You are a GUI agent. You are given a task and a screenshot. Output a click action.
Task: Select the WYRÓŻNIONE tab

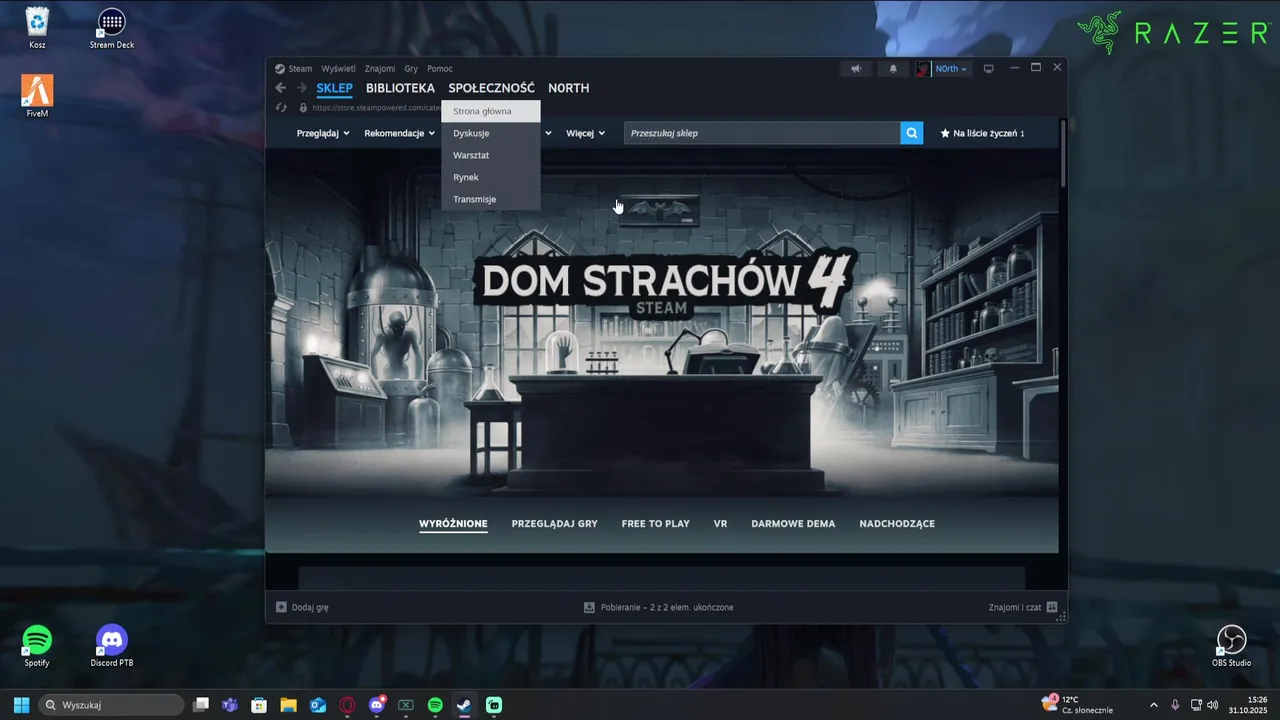(453, 524)
